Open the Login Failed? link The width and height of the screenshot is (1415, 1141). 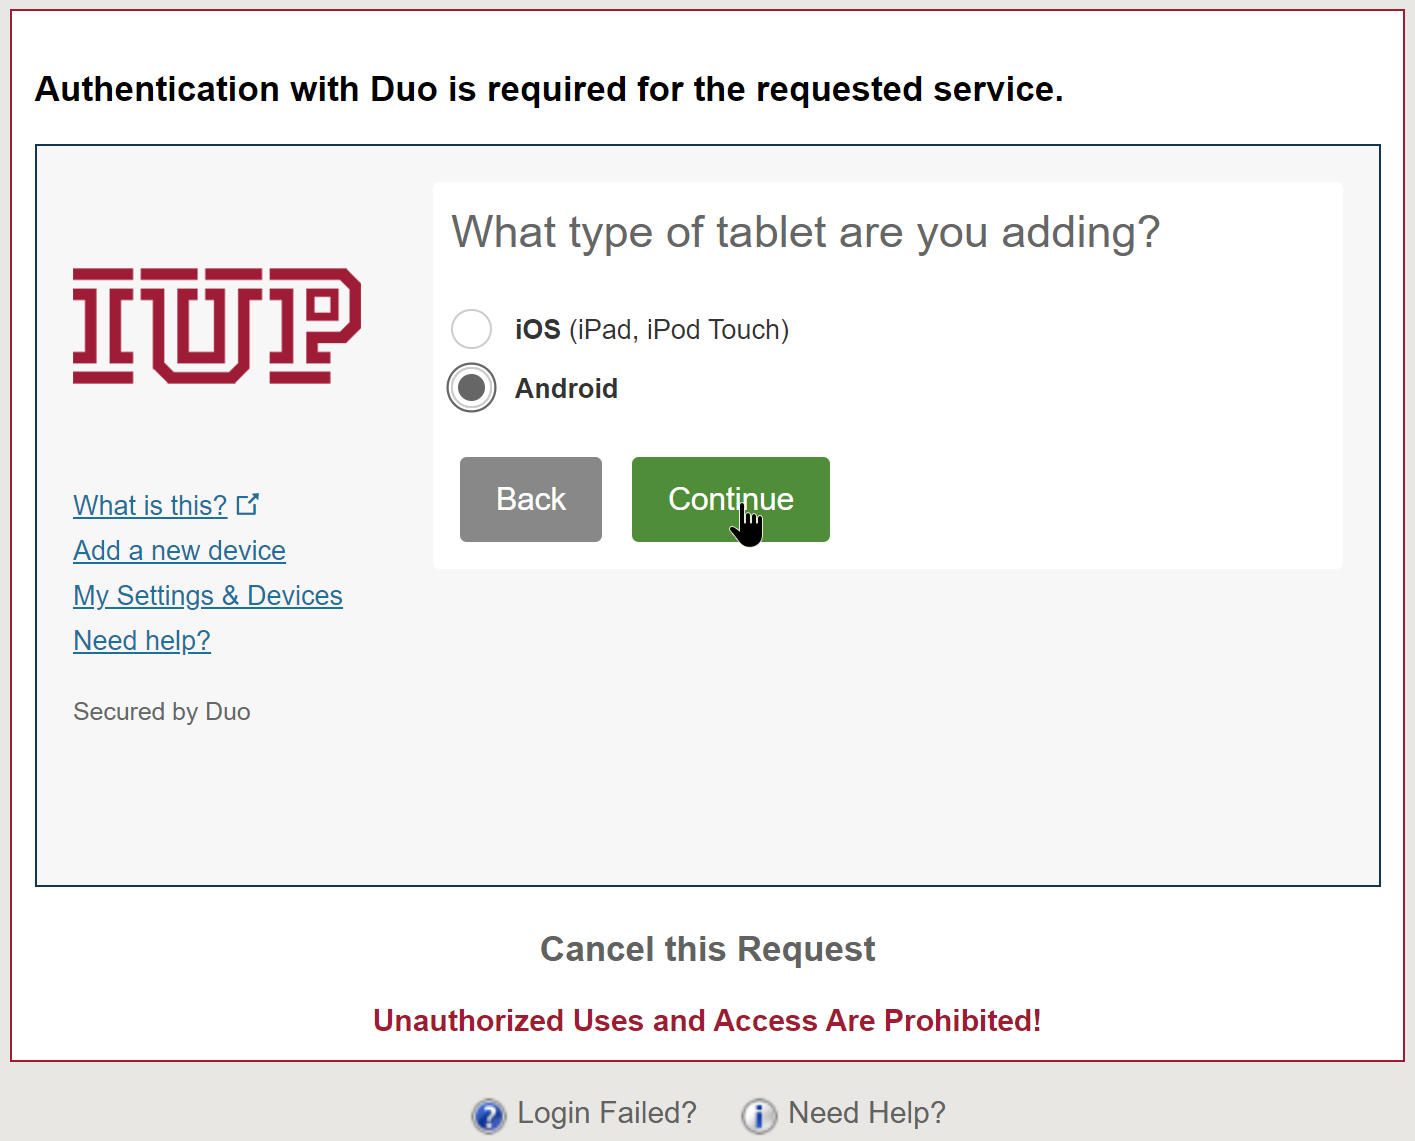[606, 1113]
